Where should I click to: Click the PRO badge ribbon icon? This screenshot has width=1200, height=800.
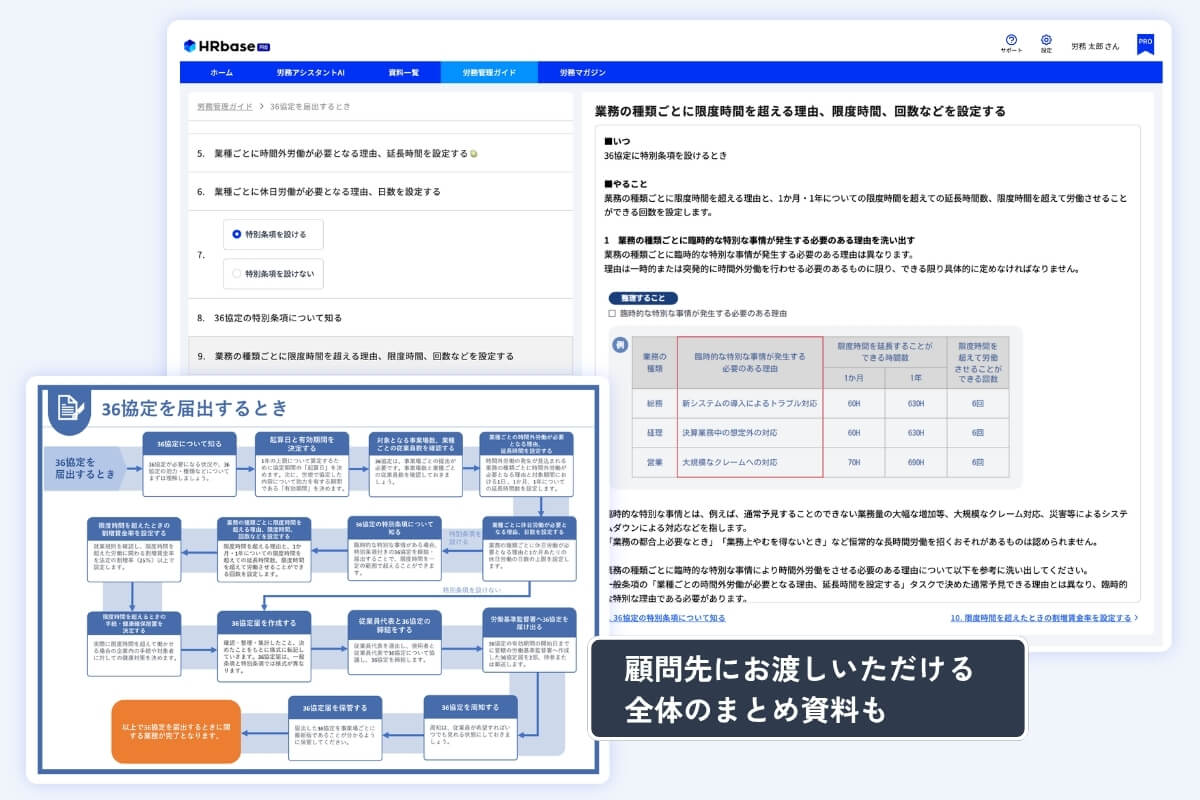pyautogui.click(x=1145, y=44)
